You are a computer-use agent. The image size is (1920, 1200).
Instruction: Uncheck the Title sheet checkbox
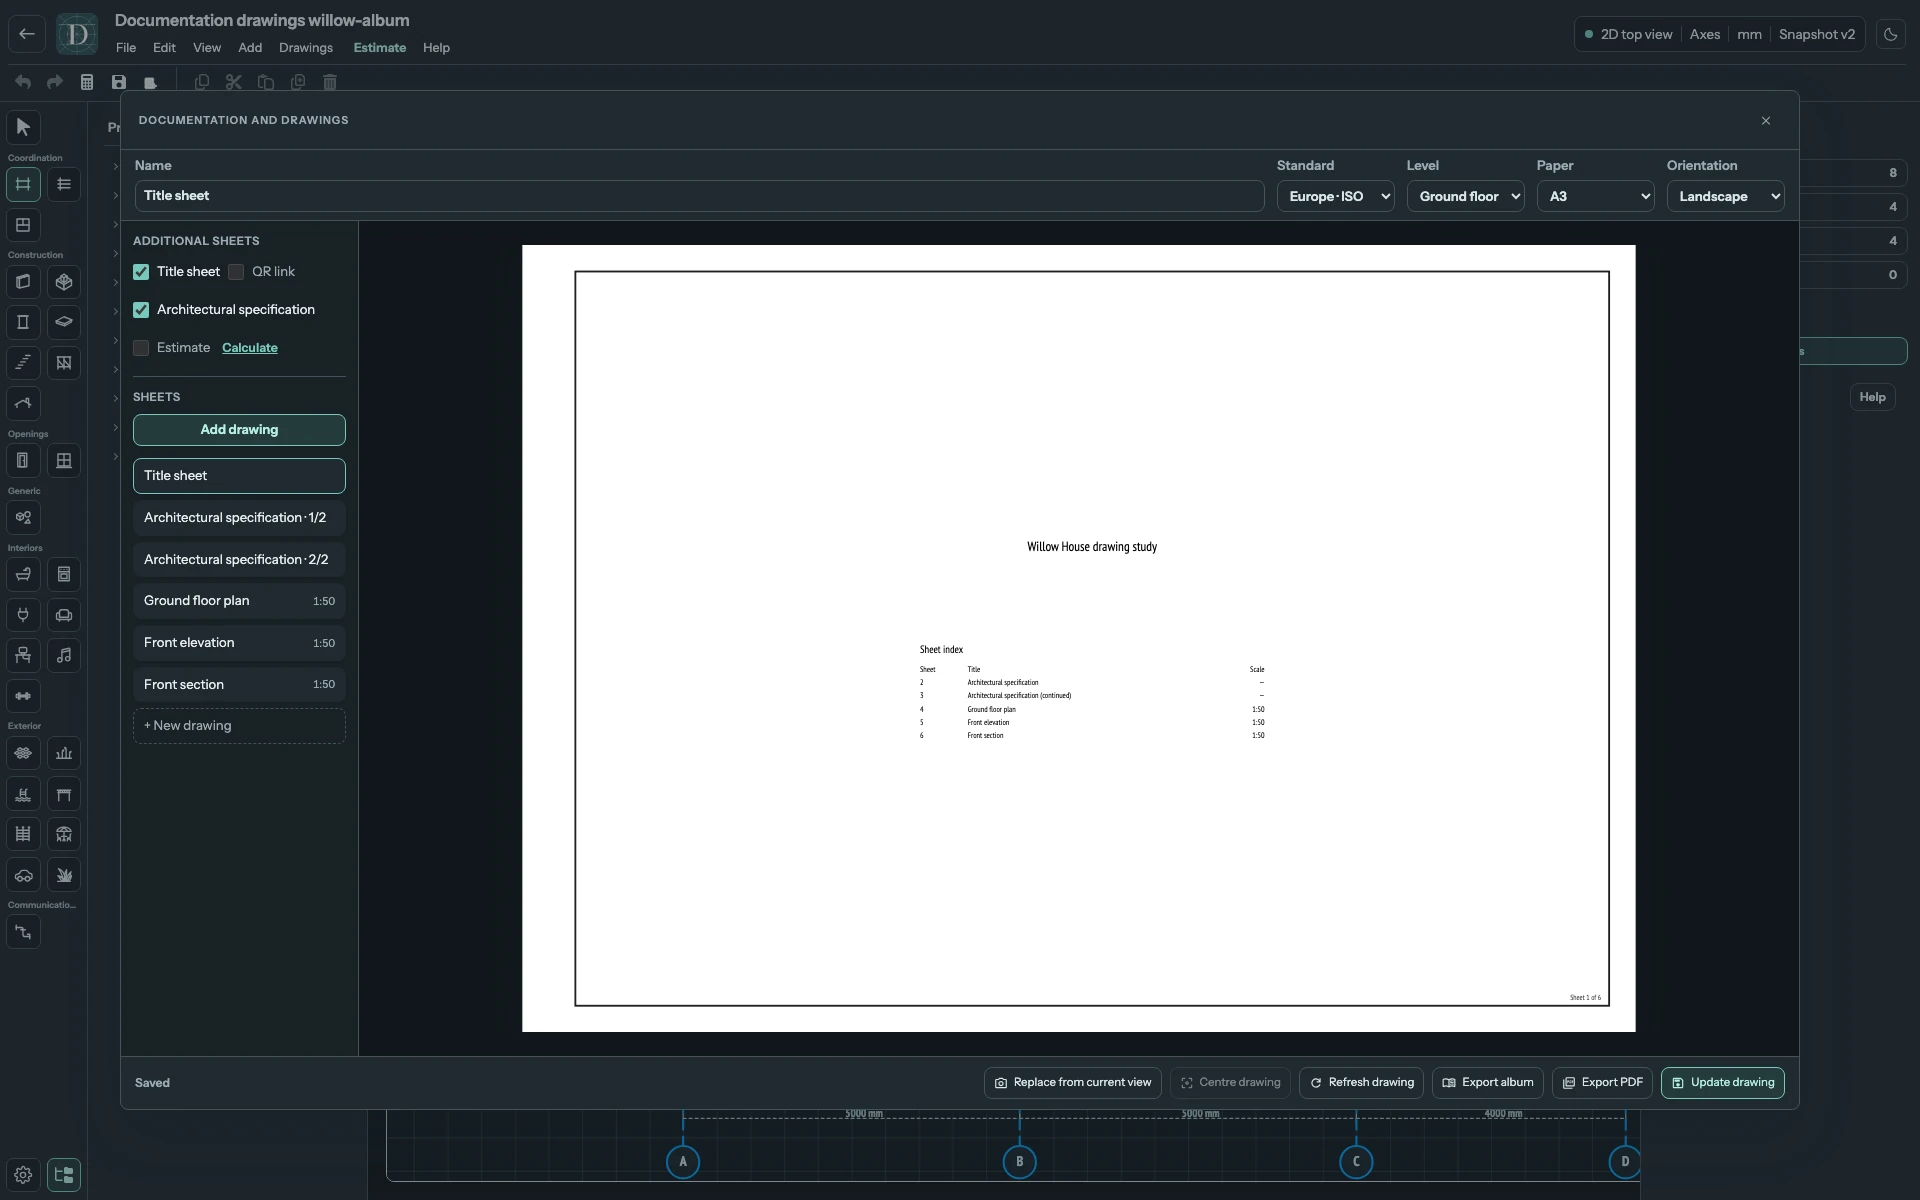tap(141, 272)
